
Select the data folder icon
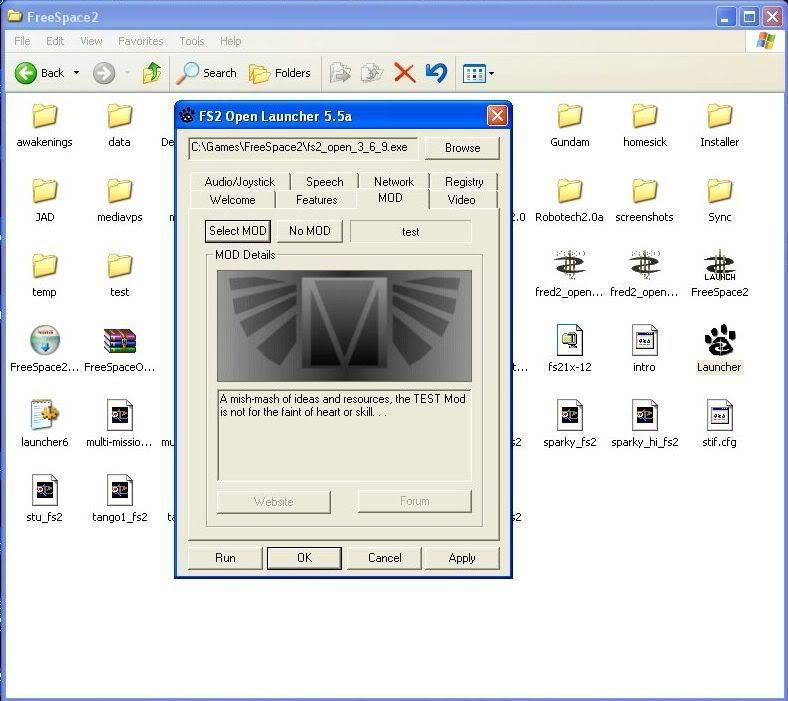tap(119, 117)
